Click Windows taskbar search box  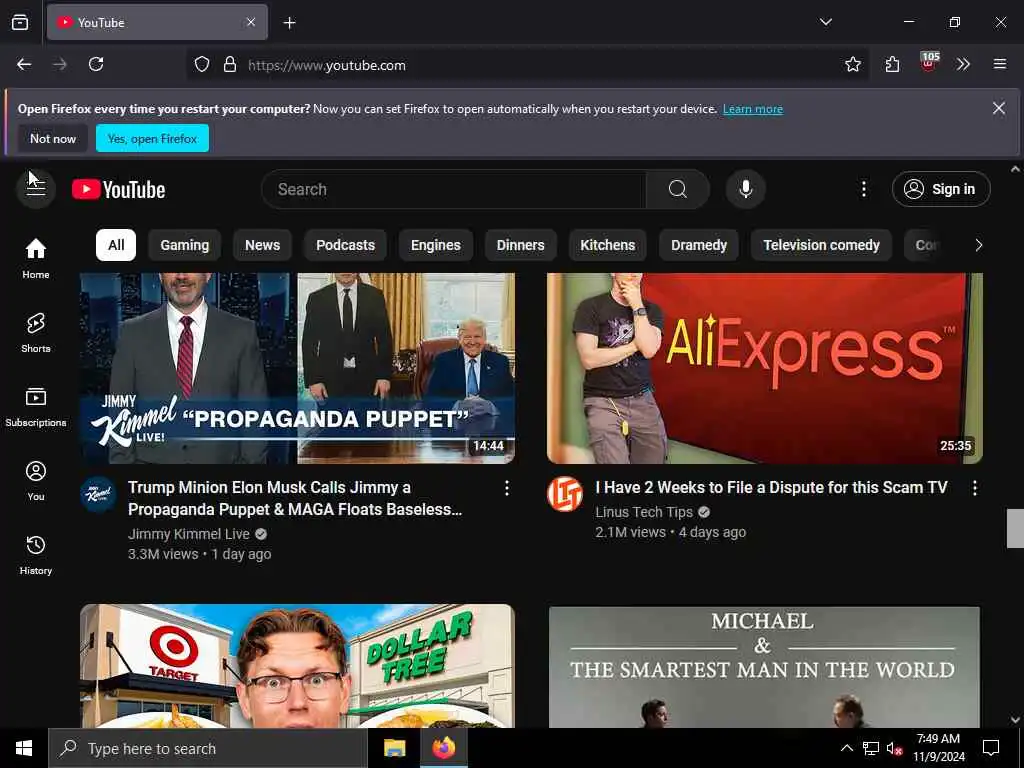tap(208, 748)
